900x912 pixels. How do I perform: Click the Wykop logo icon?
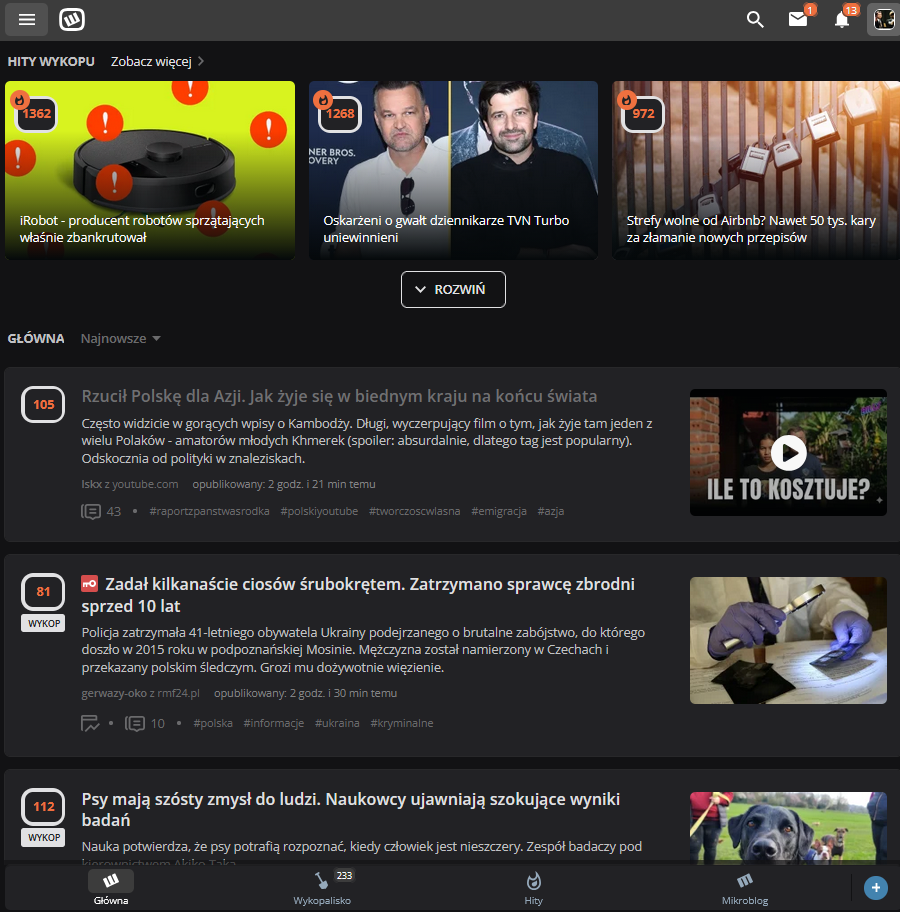(72, 19)
